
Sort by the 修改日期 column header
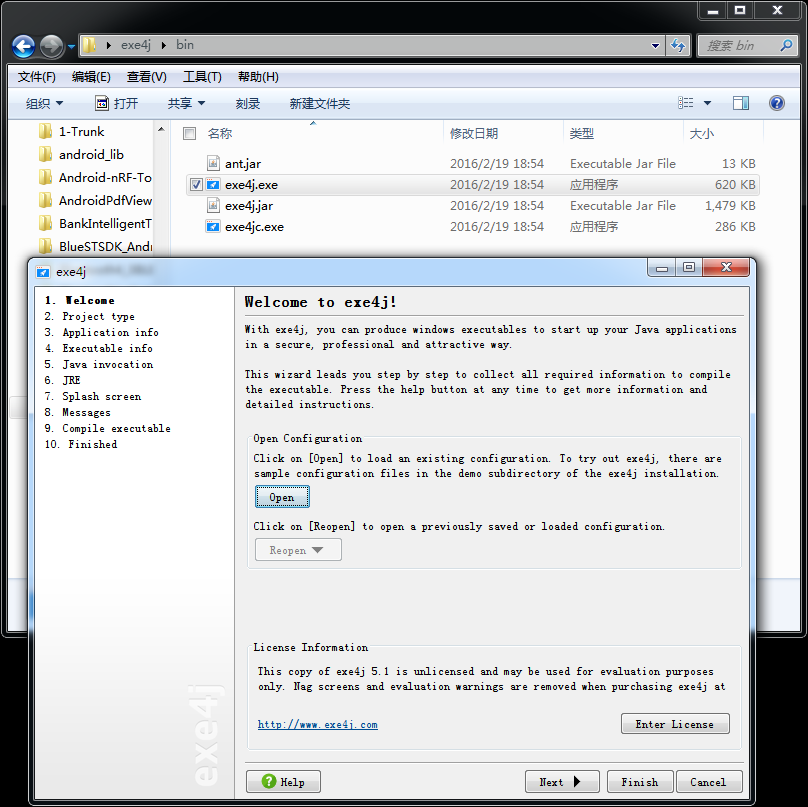pos(474,134)
